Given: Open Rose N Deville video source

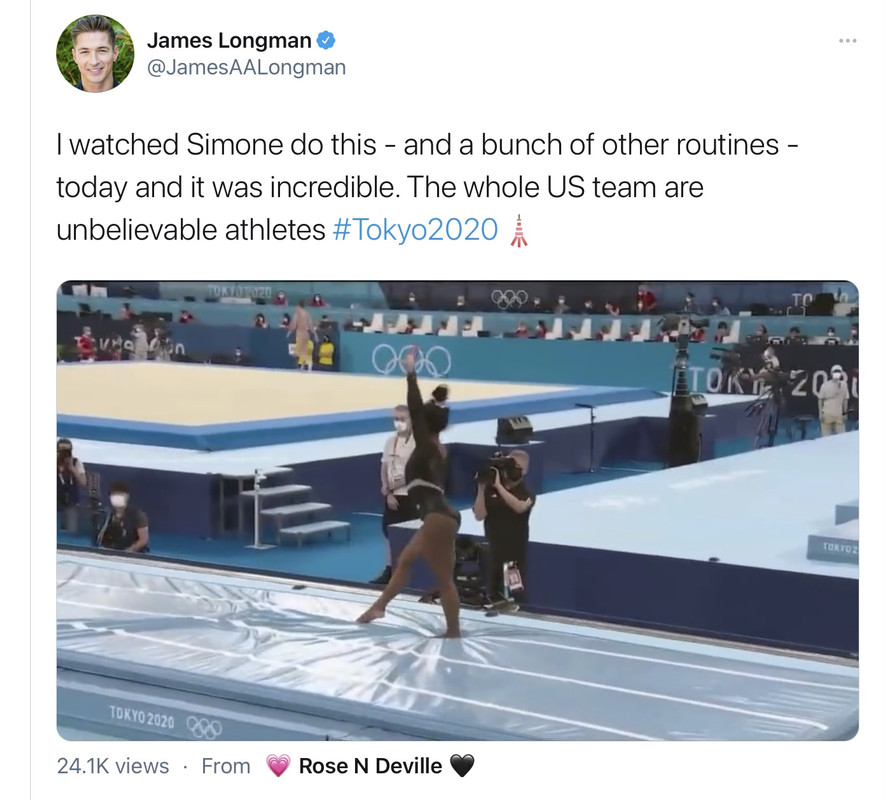Looking at the screenshot, I should [x=370, y=766].
